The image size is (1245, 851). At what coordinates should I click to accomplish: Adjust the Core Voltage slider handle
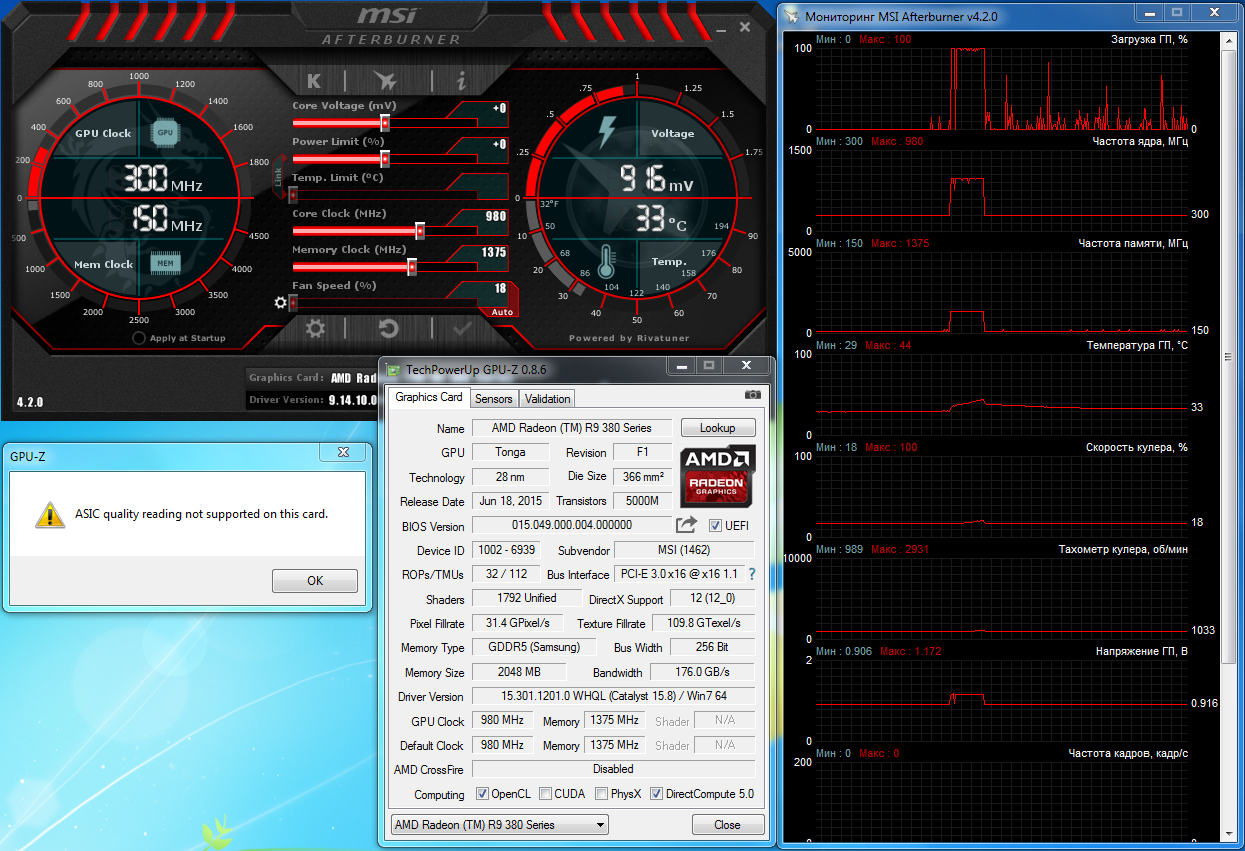coord(384,123)
